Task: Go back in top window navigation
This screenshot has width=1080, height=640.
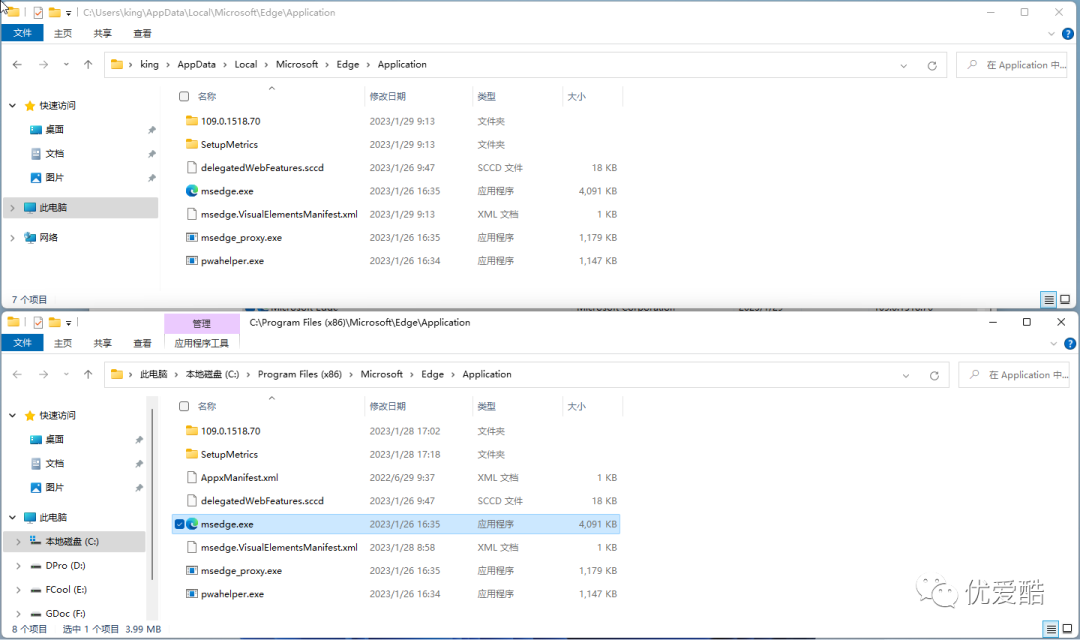Action: coord(17,65)
